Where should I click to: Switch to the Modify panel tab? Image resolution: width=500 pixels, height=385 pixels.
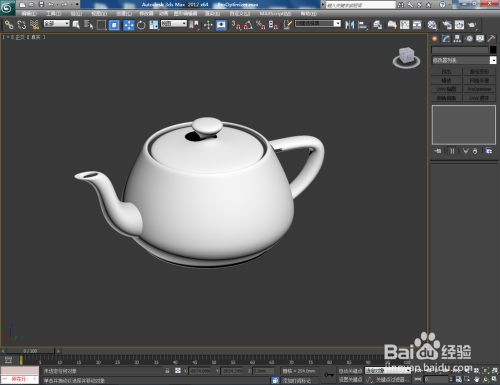[446, 39]
